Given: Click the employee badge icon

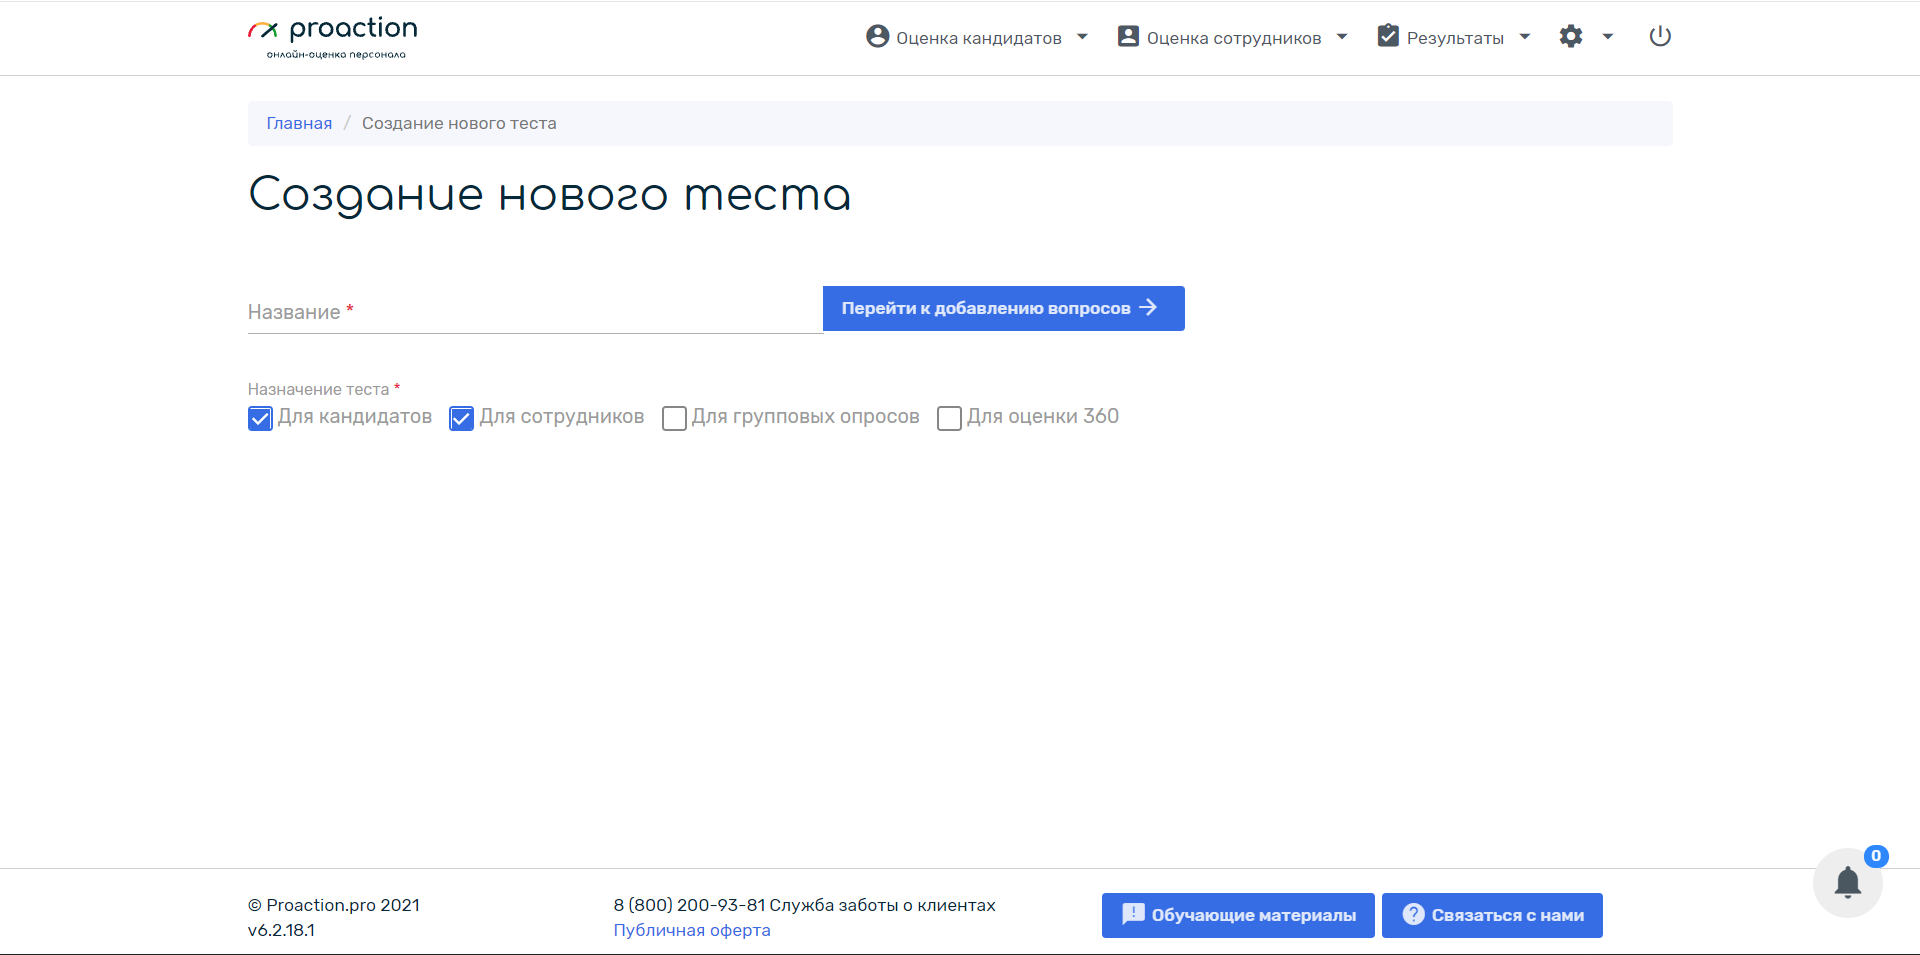Looking at the screenshot, I should [x=1128, y=37].
